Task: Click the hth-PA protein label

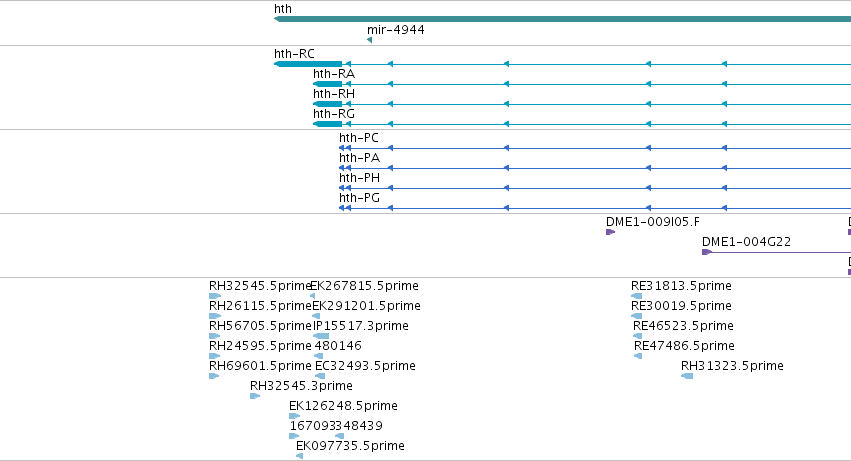Action: 359,158
